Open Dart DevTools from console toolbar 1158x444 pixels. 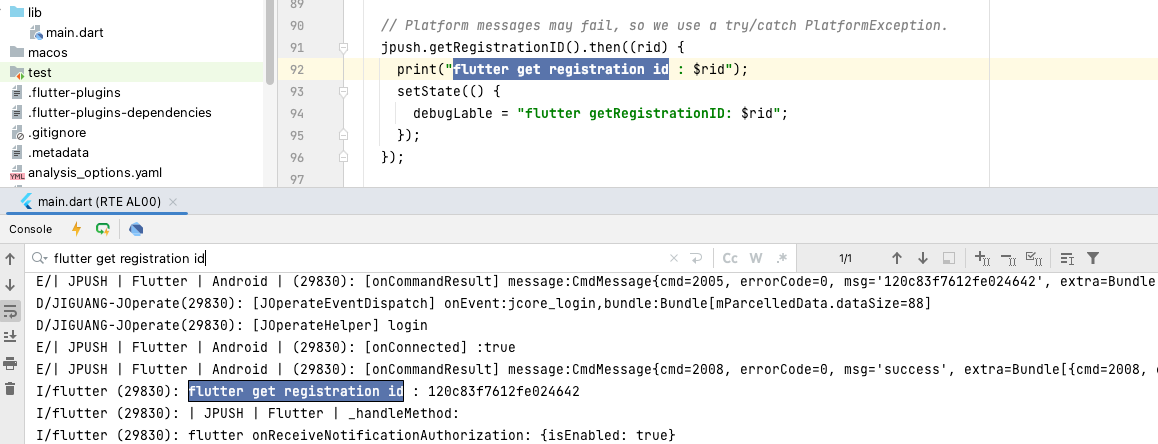(137, 229)
